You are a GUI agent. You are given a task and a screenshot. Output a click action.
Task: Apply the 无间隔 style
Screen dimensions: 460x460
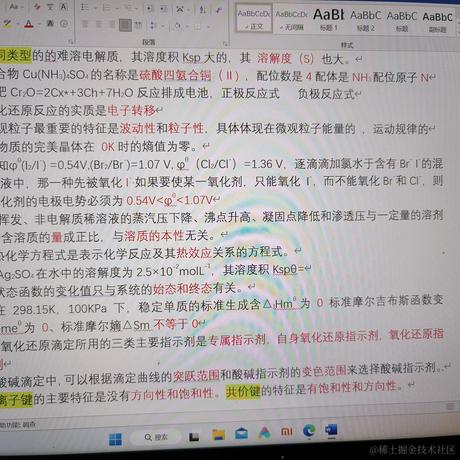tap(291, 19)
